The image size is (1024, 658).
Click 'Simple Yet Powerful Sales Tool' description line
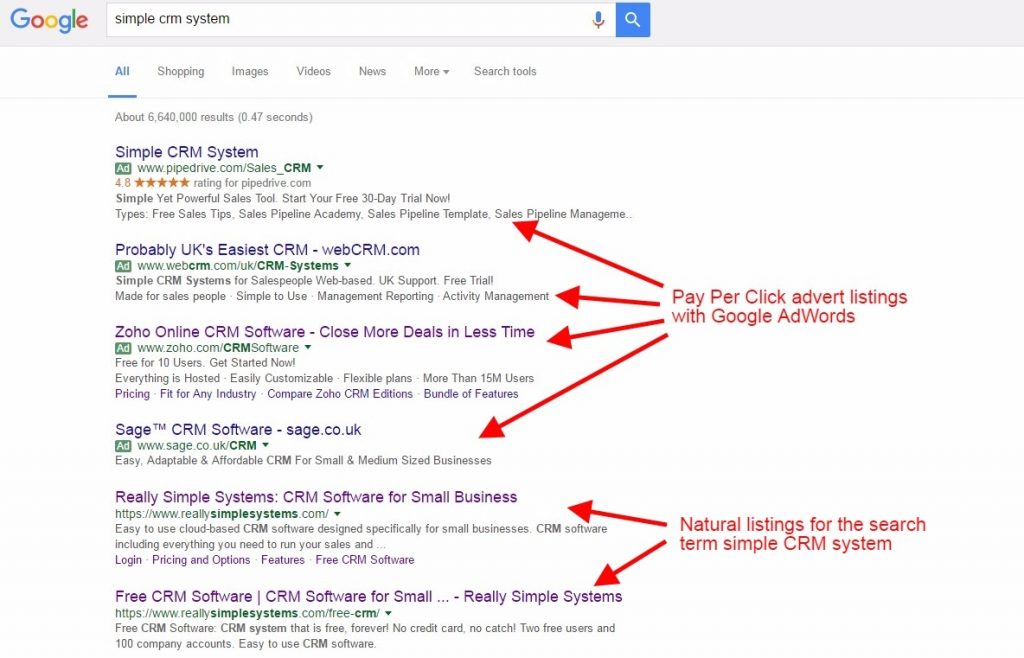click(283, 198)
